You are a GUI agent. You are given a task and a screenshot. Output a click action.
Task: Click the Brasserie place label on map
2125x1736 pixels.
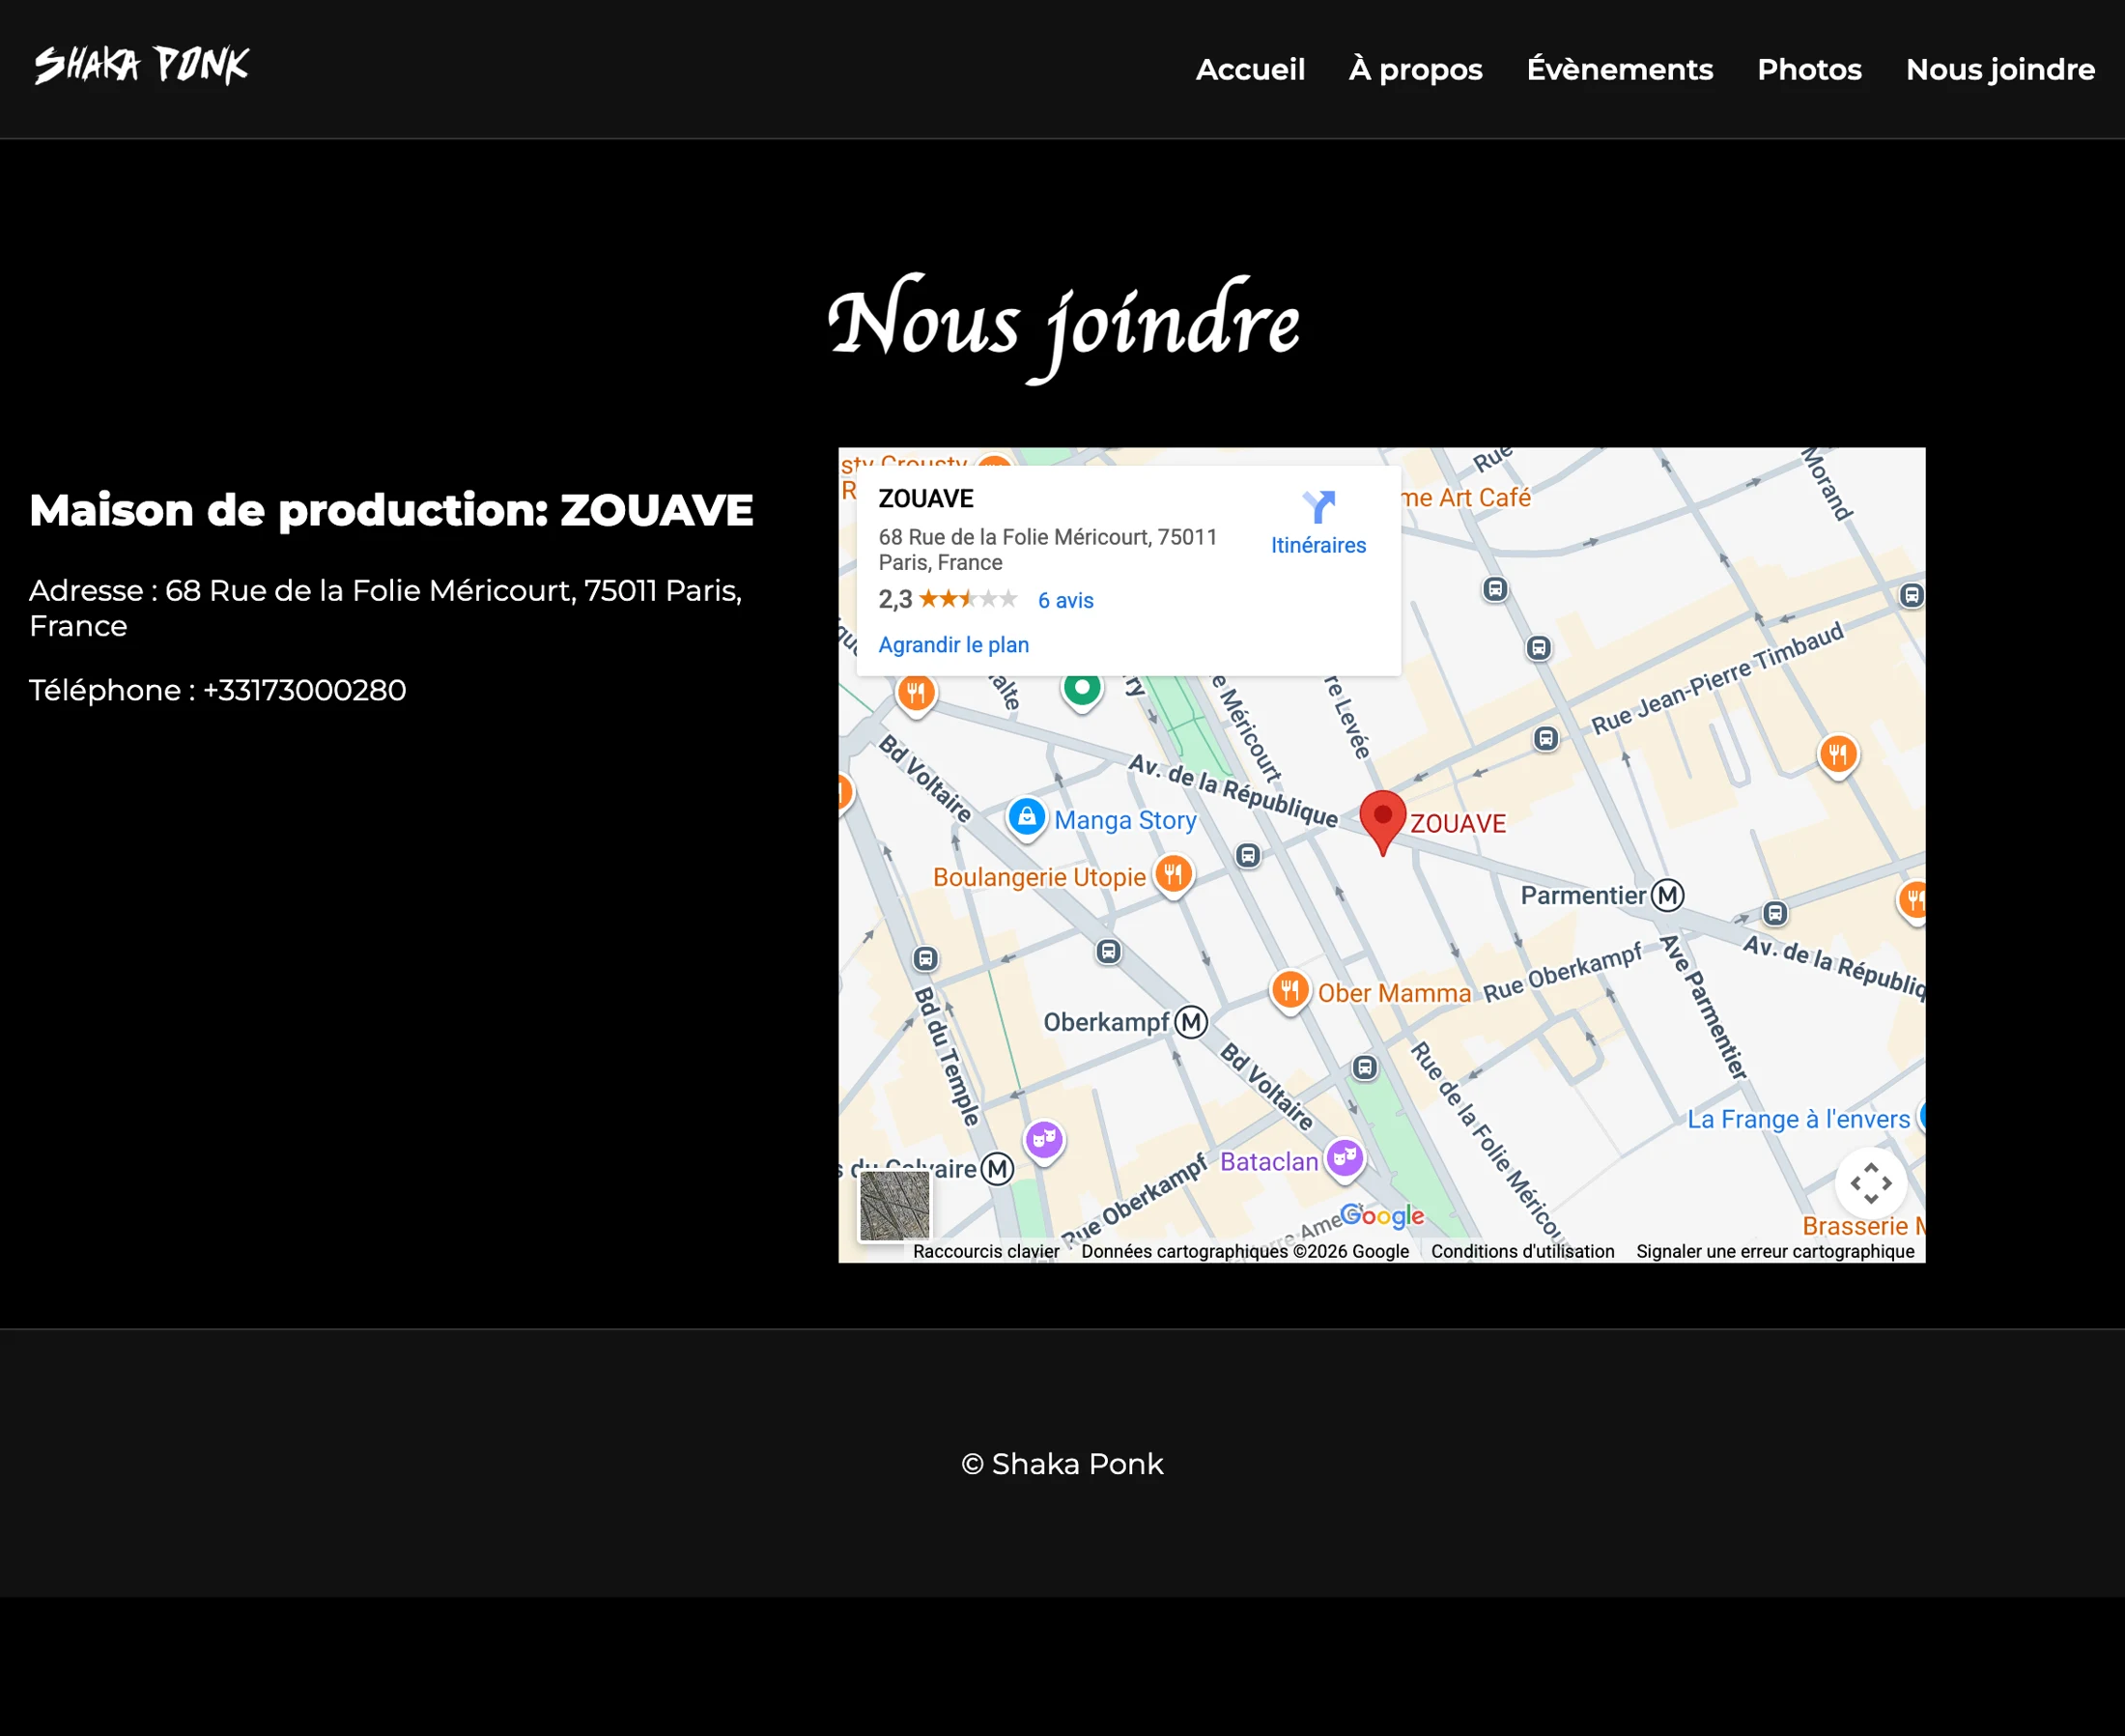click(1863, 1226)
